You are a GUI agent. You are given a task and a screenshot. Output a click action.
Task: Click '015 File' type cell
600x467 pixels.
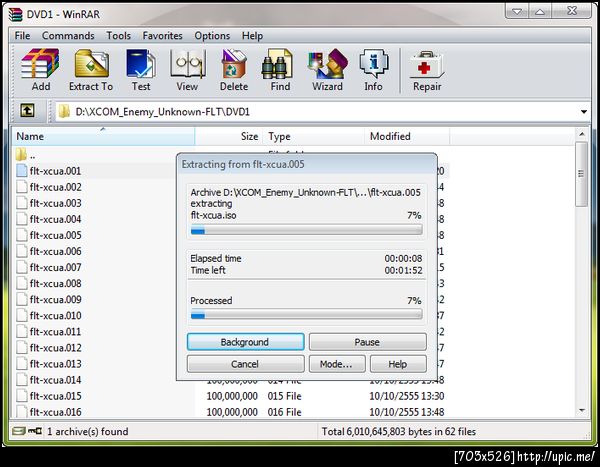284,396
